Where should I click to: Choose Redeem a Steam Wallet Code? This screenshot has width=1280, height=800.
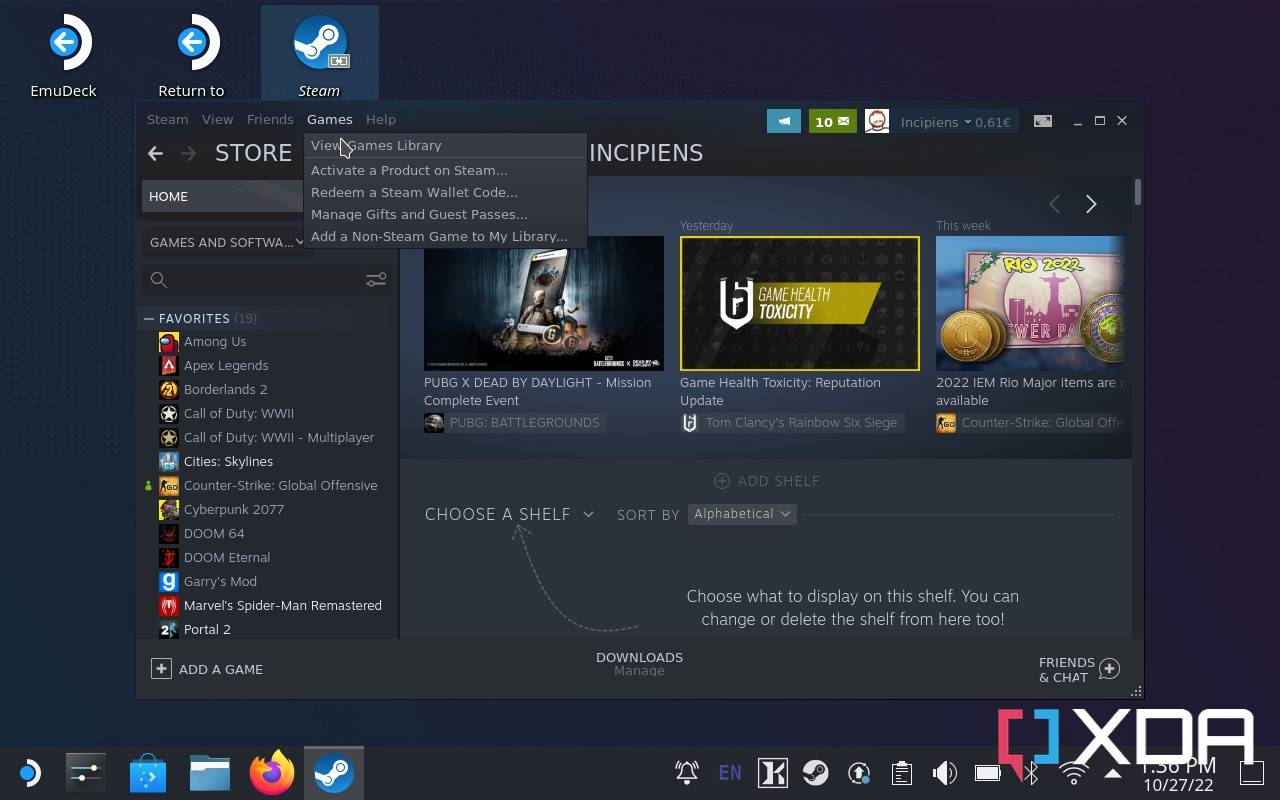click(445, 192)
